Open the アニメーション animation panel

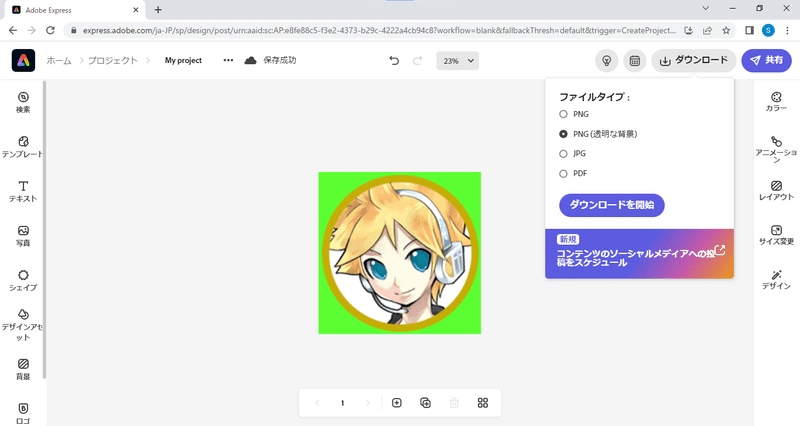(x=776, y=148)
